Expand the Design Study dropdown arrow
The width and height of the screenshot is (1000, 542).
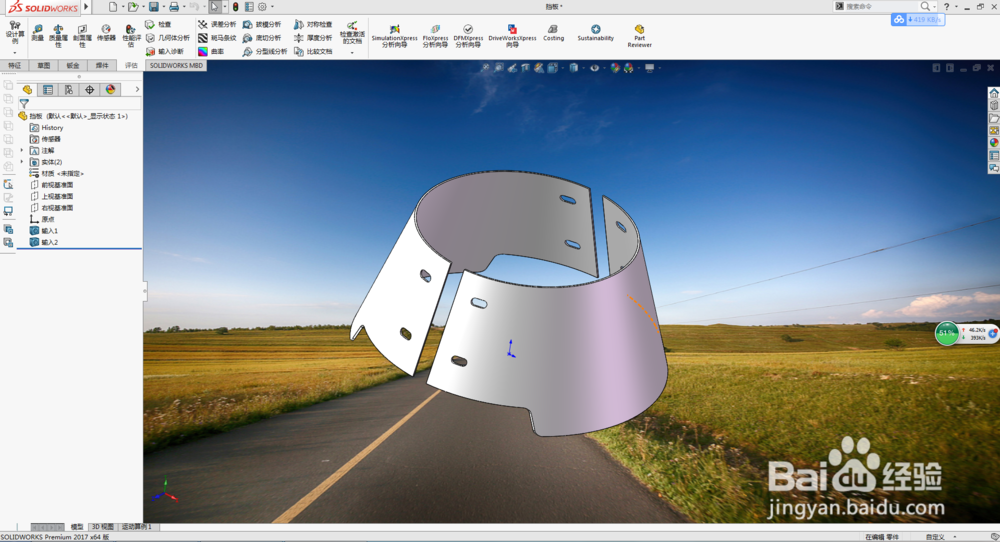15,52
